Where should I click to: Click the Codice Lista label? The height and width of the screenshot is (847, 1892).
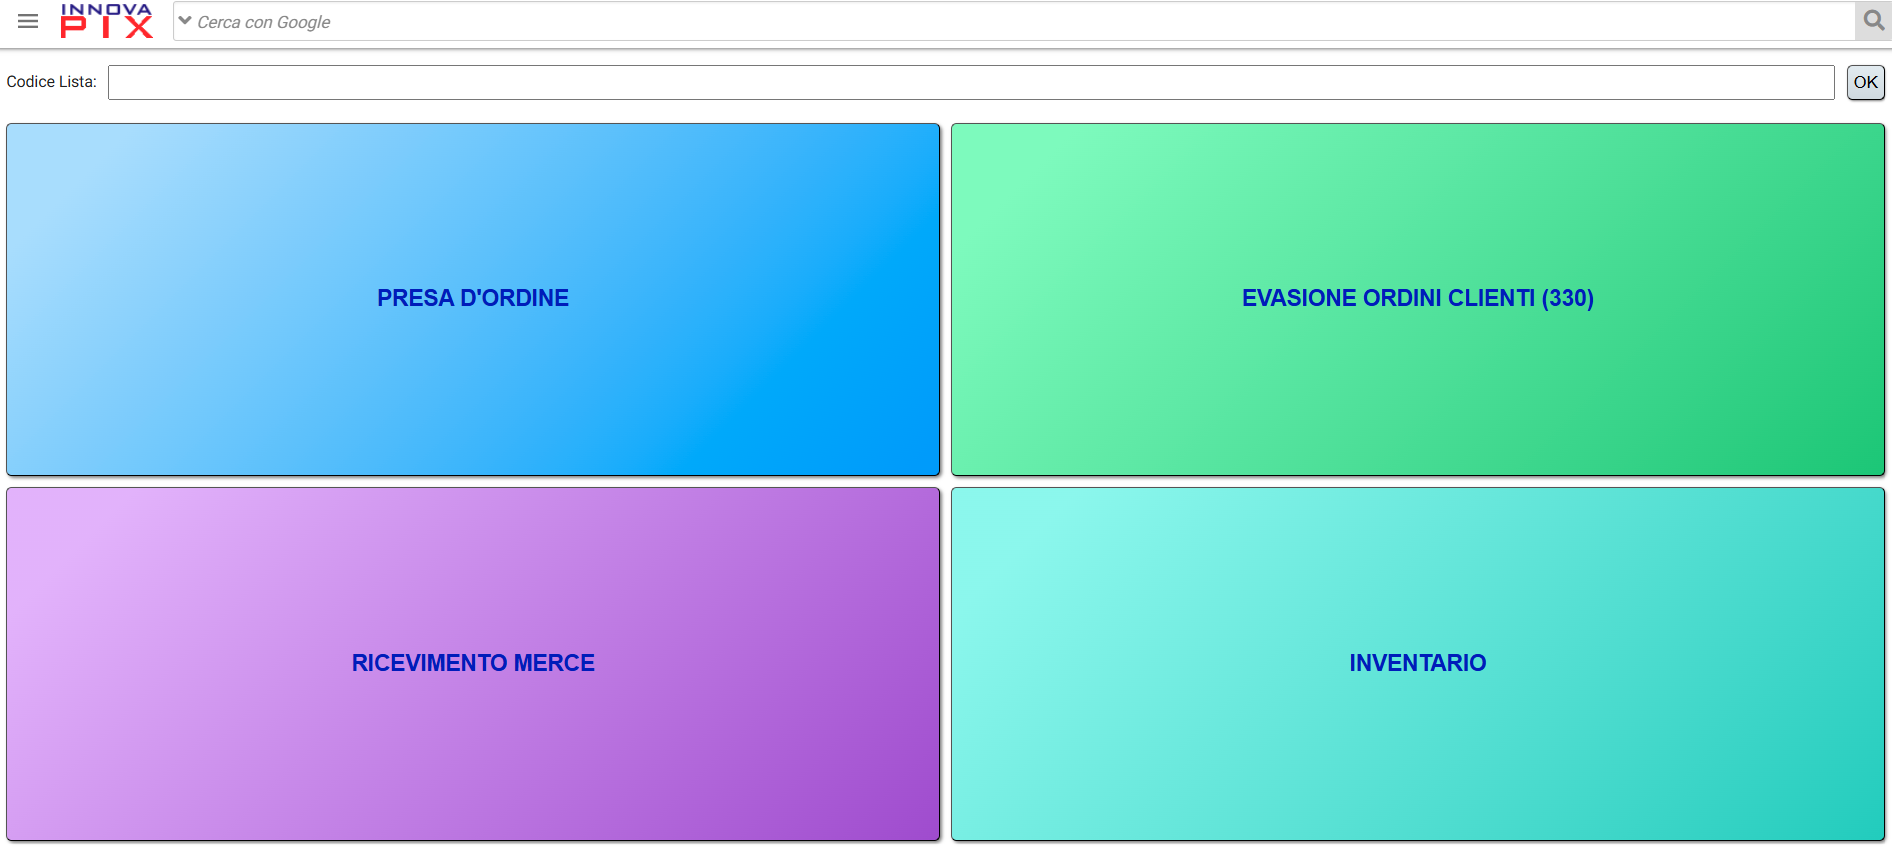tap(51, 82)
